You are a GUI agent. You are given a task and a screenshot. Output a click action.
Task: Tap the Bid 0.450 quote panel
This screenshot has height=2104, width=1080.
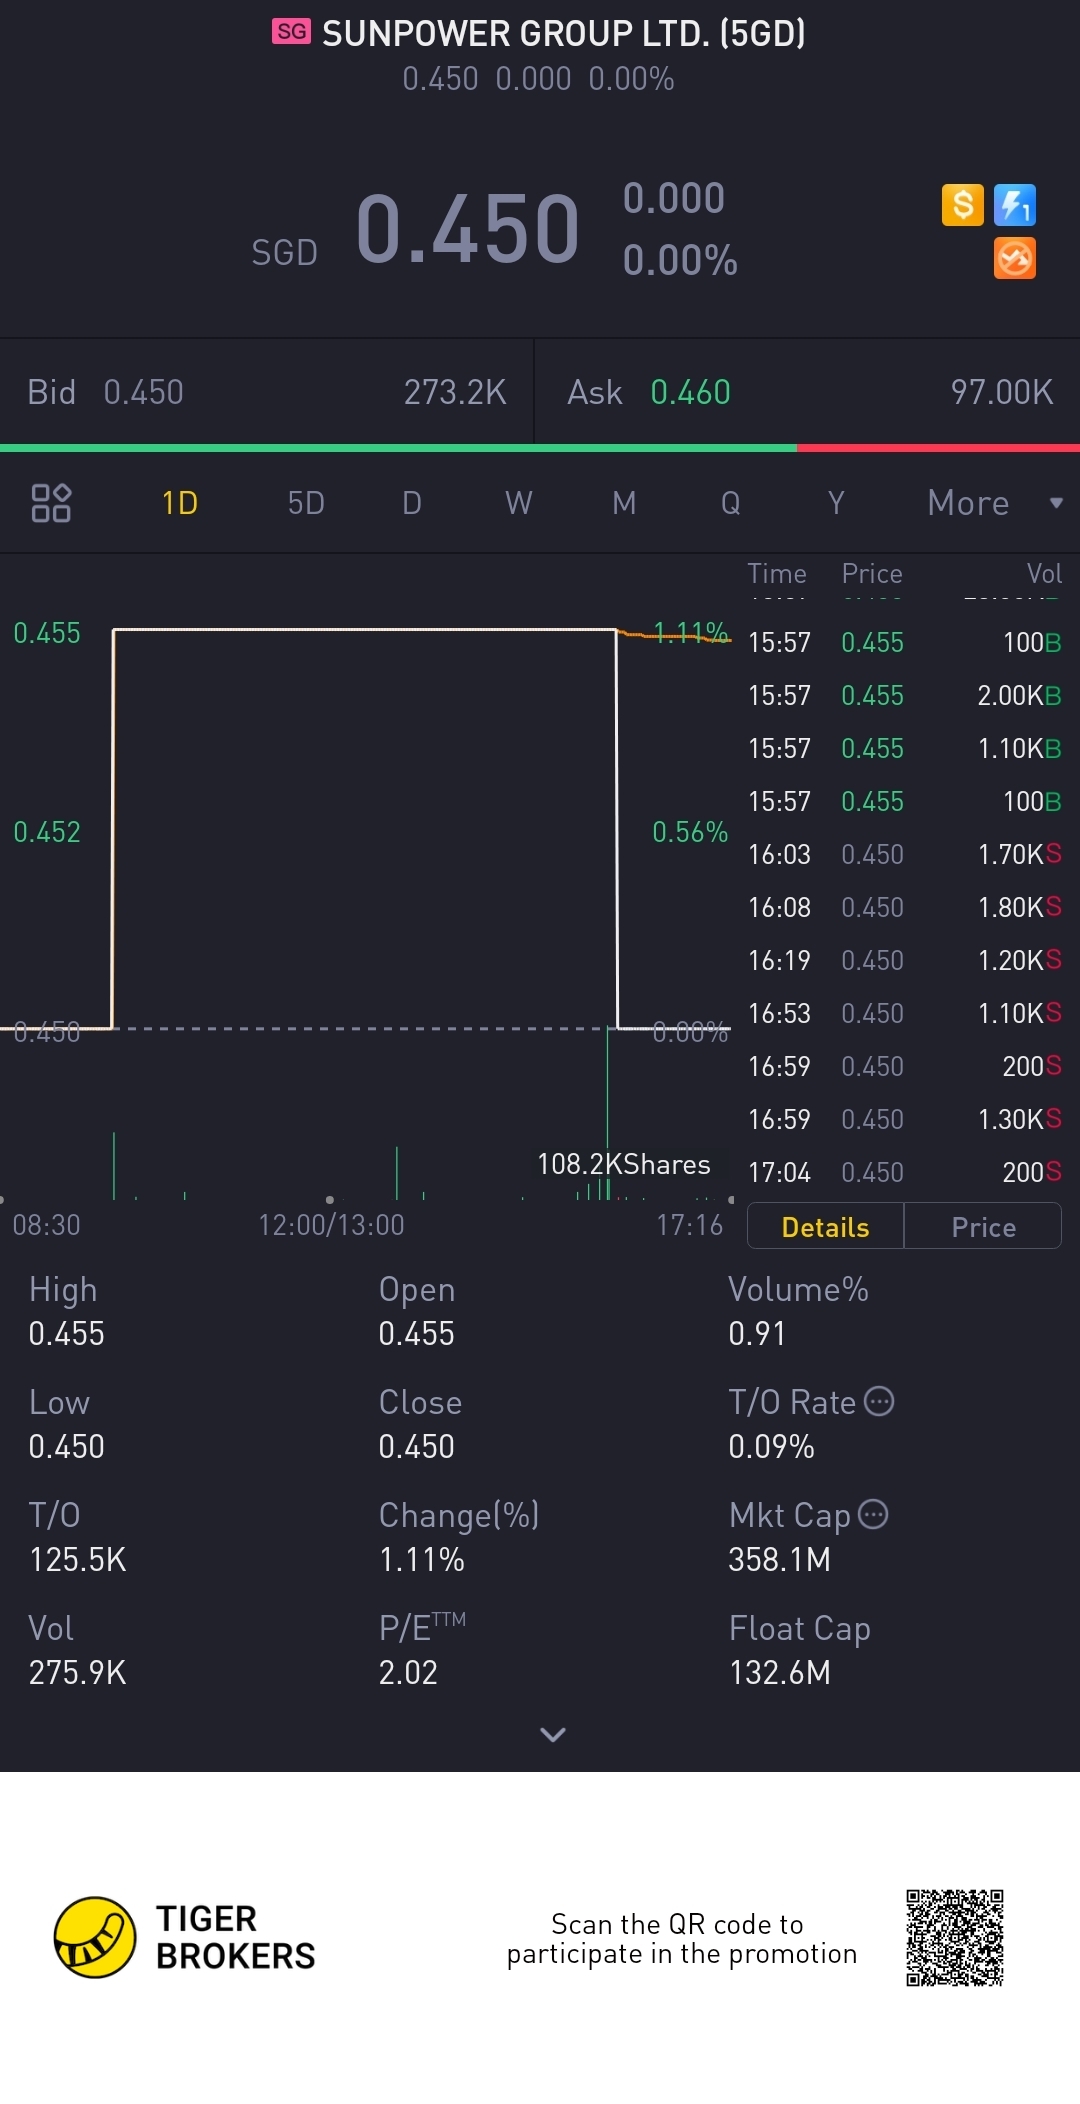(x=267, y=392)
